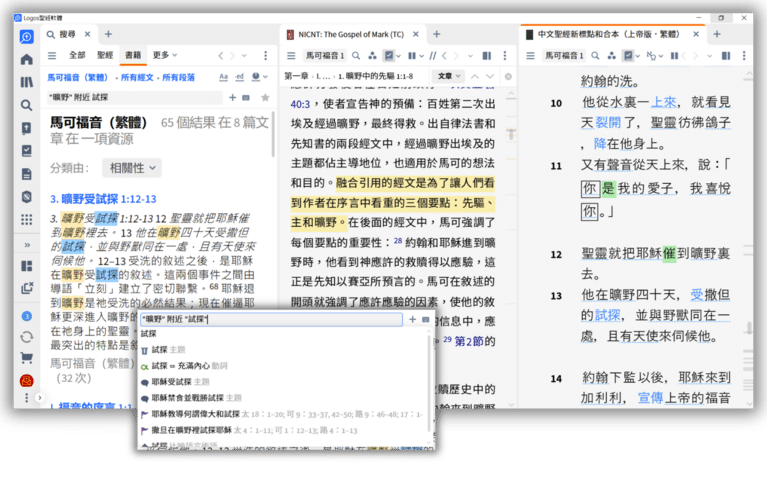Toggle the two-bar pause icon in the Chinese Bible toolbar

pos(675,56)
